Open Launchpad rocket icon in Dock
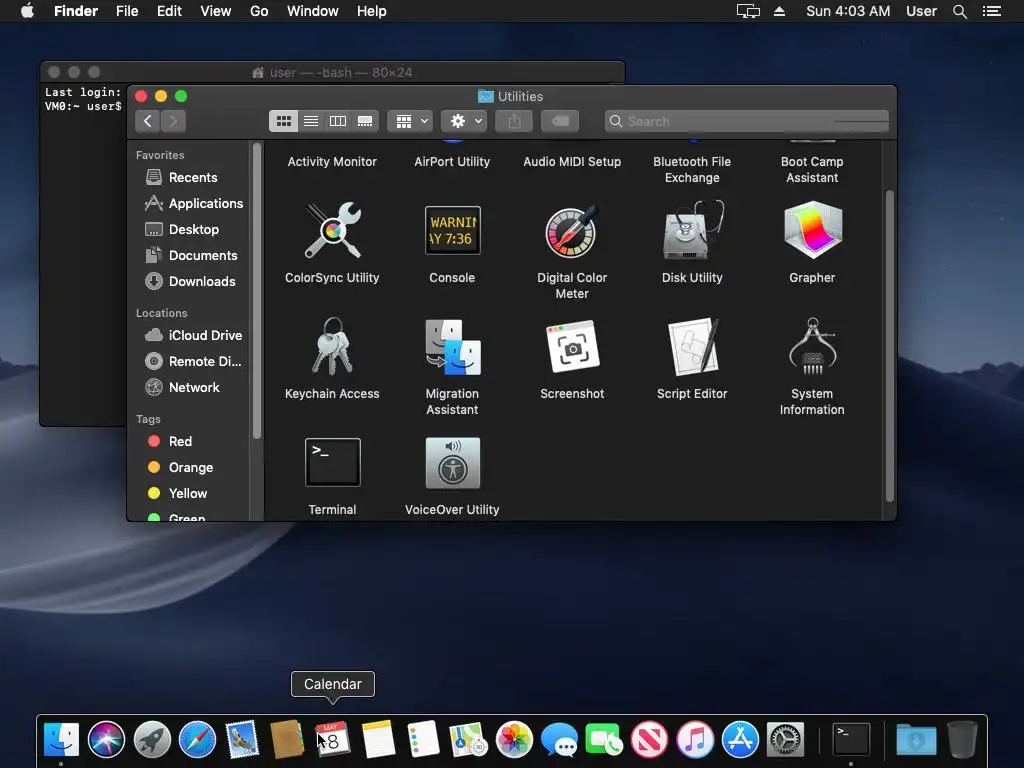This screenshot has width=1024, height=768. [152, 740]
